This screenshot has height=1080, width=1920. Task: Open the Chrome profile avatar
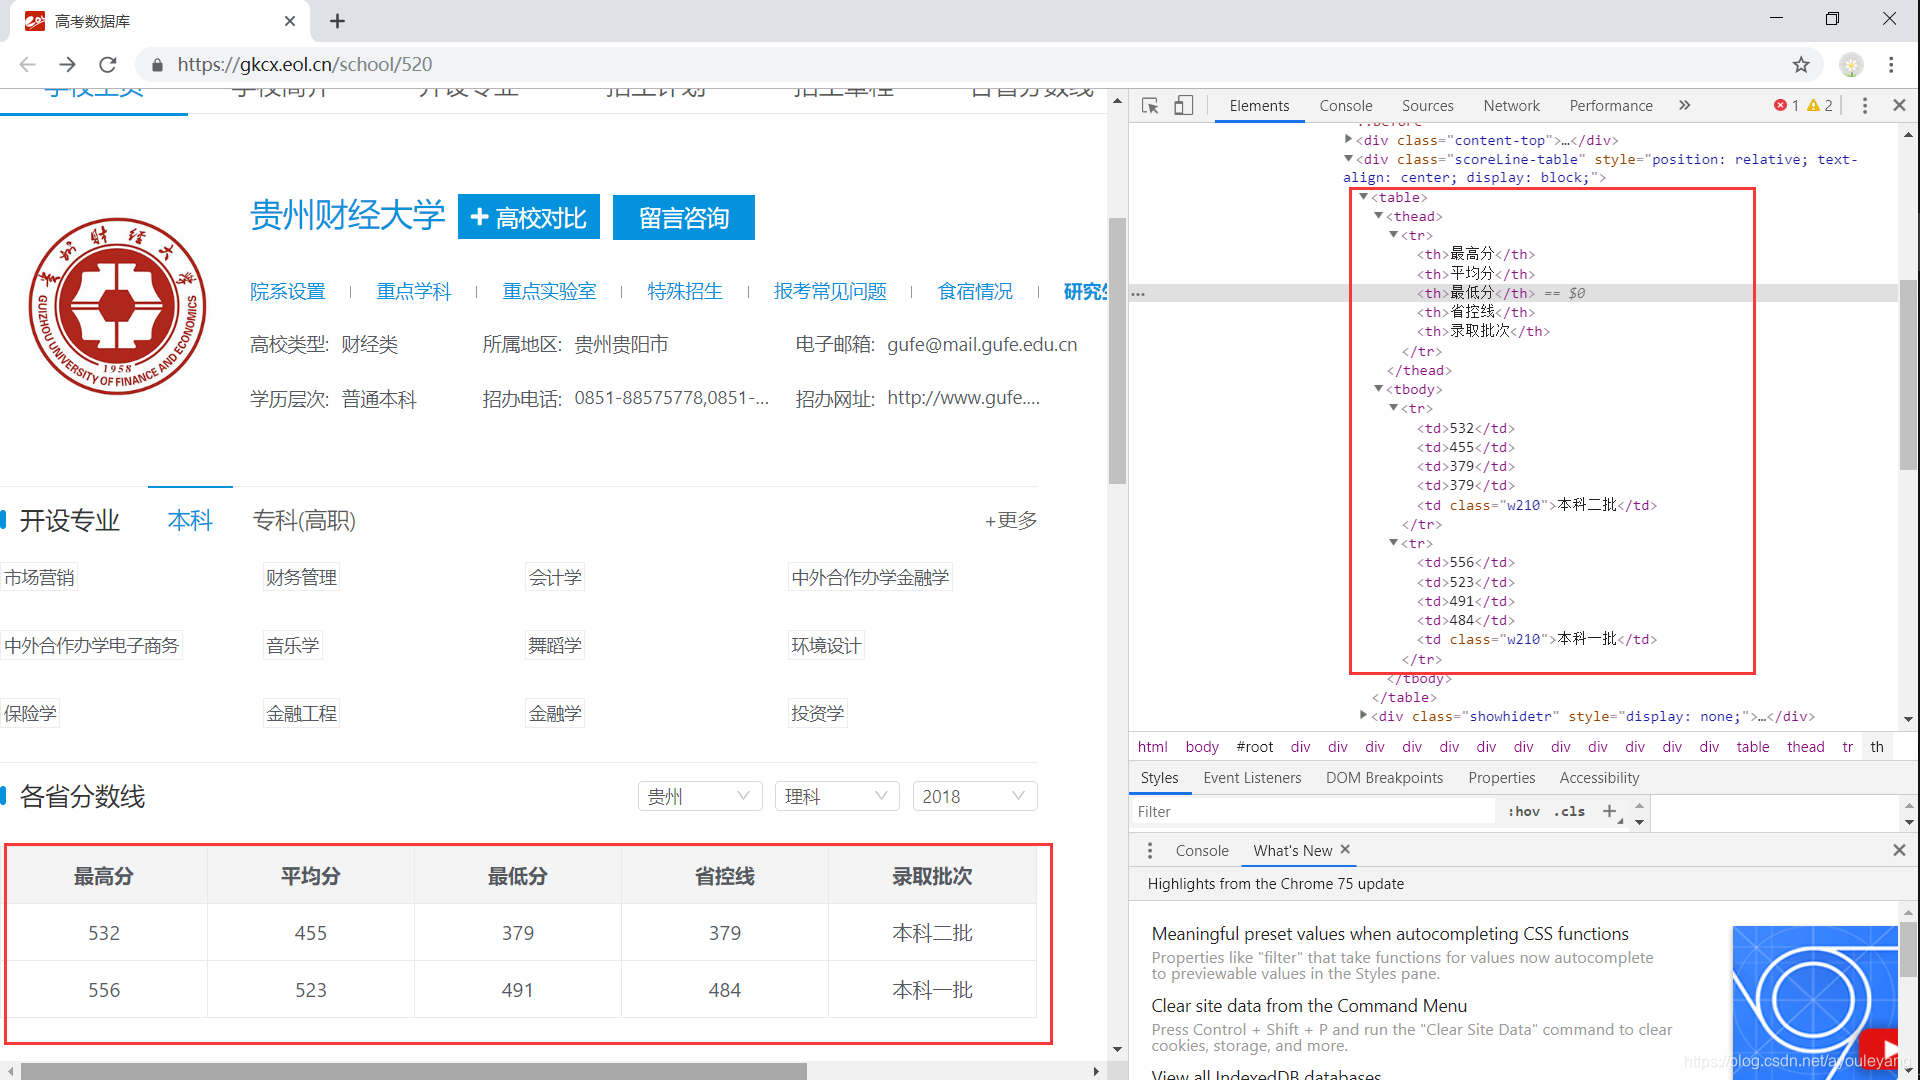[x=1852, y=64]
